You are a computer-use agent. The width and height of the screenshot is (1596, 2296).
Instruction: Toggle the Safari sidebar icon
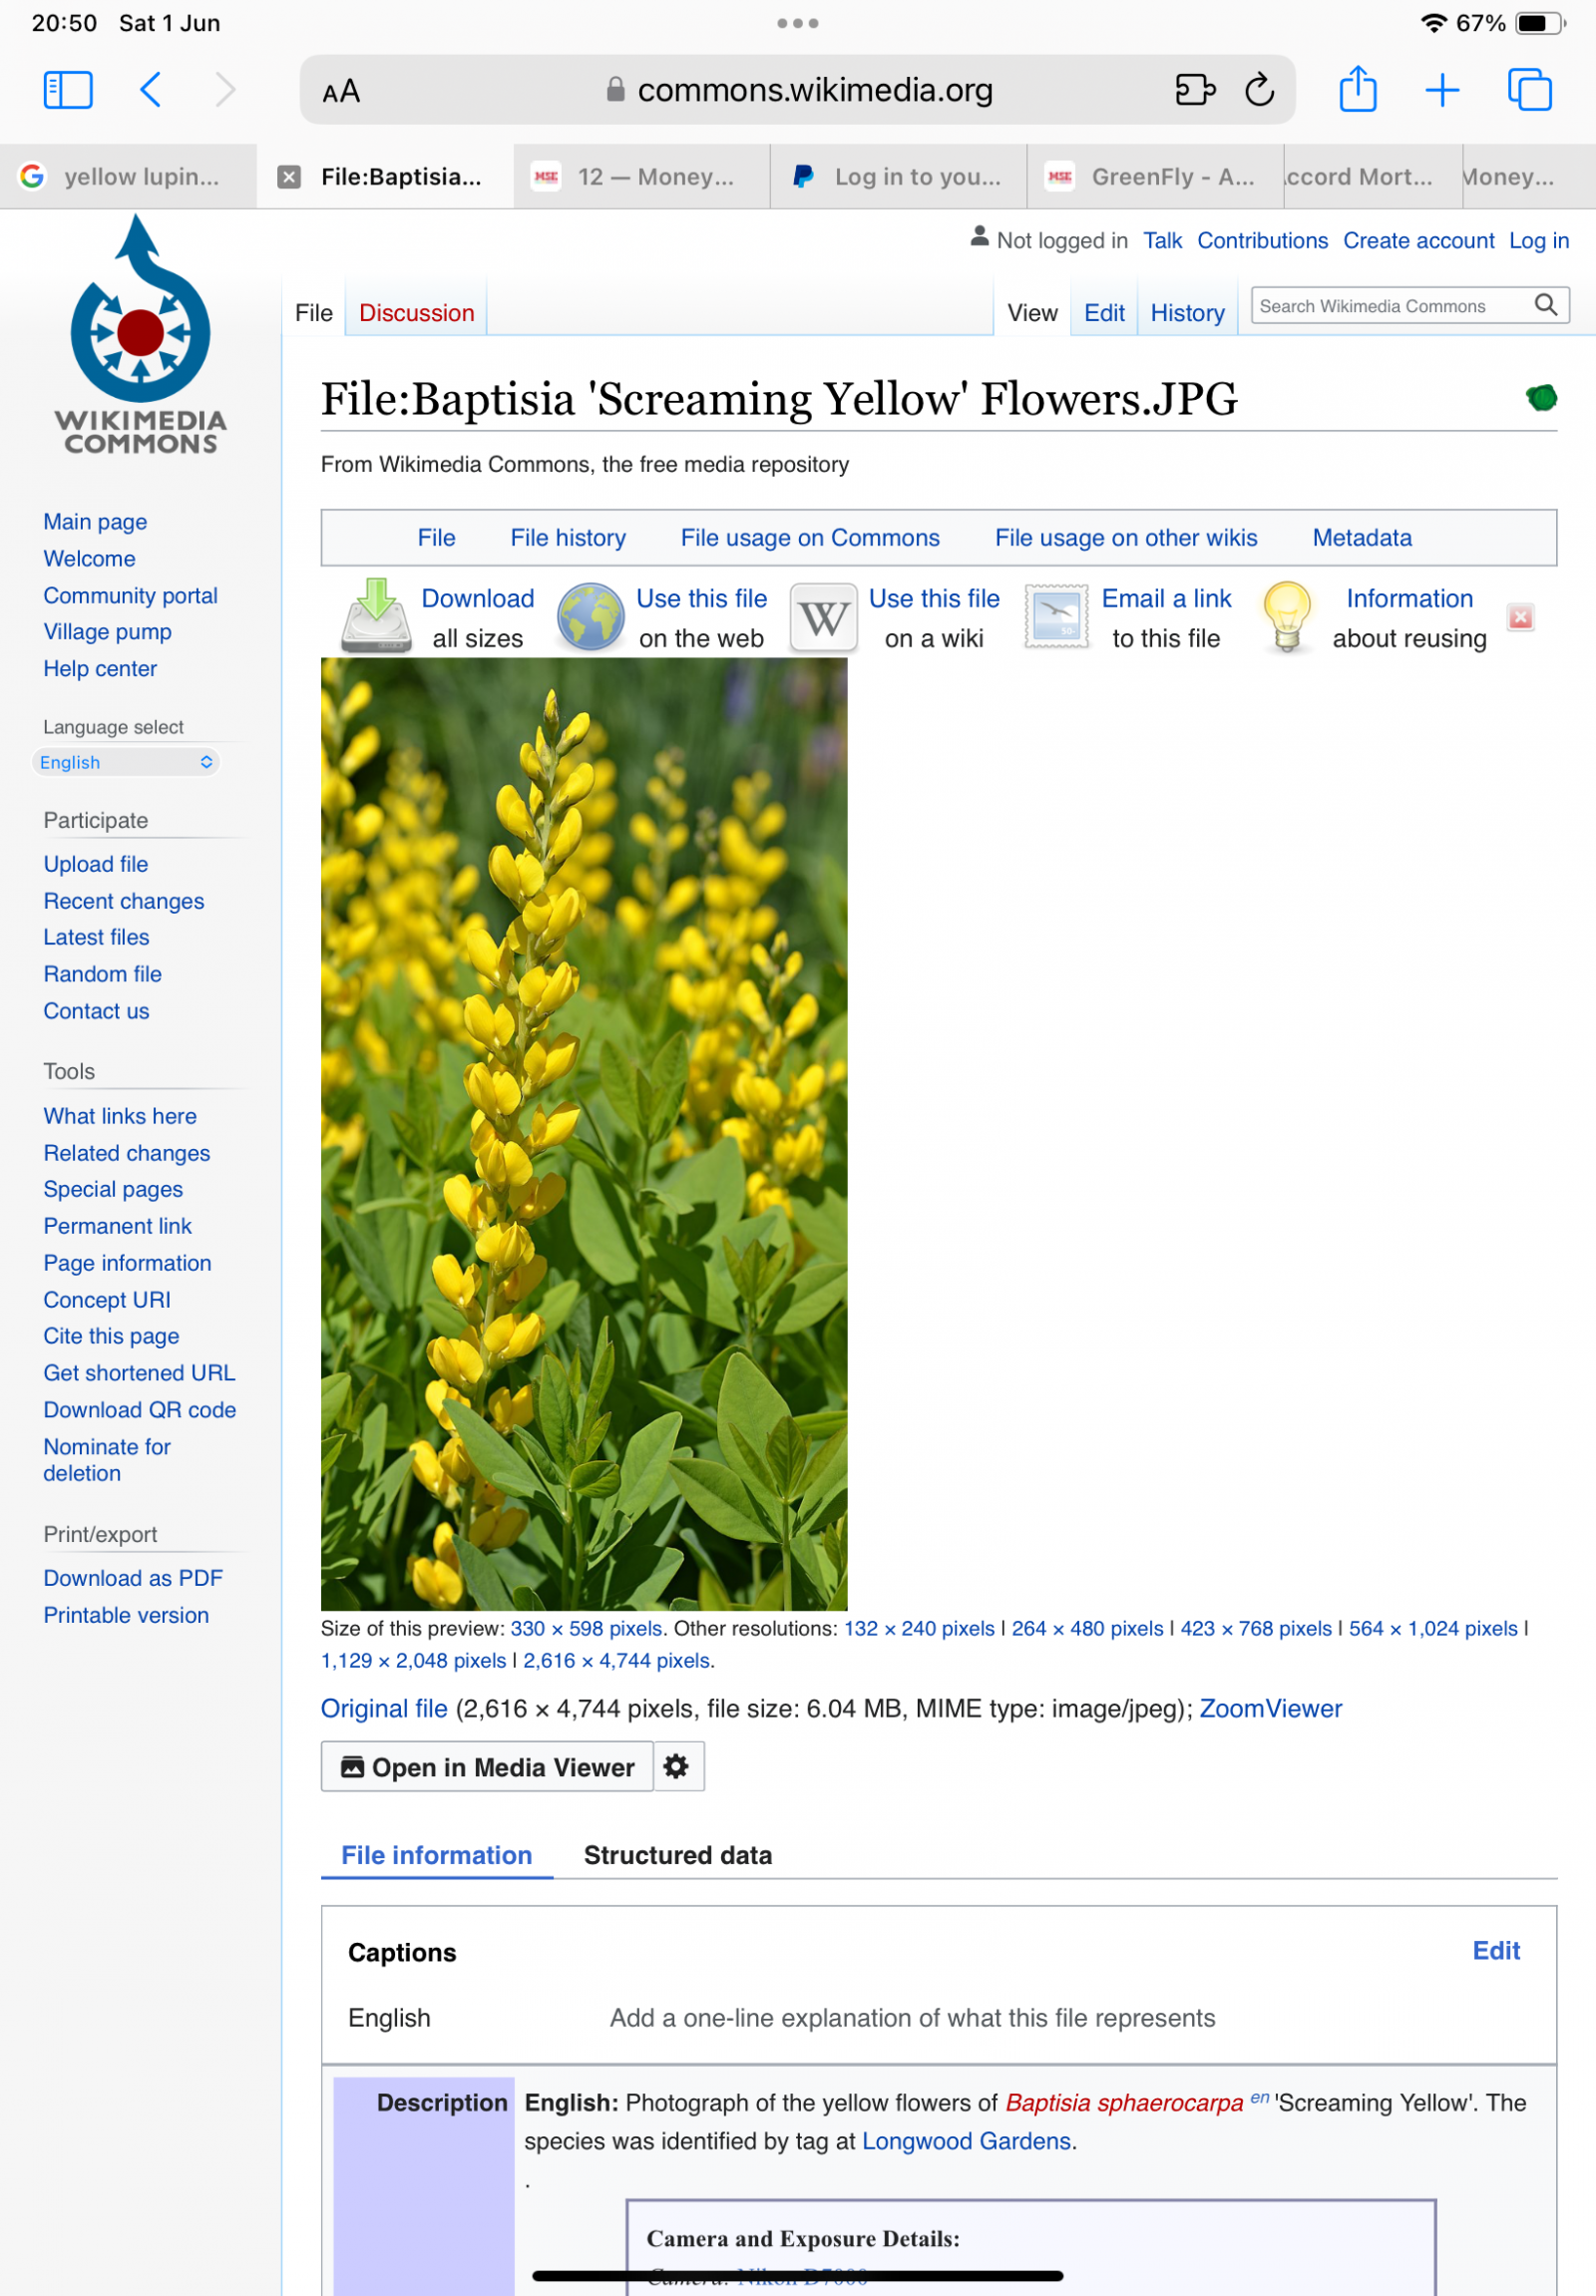(x=68, y=90)
